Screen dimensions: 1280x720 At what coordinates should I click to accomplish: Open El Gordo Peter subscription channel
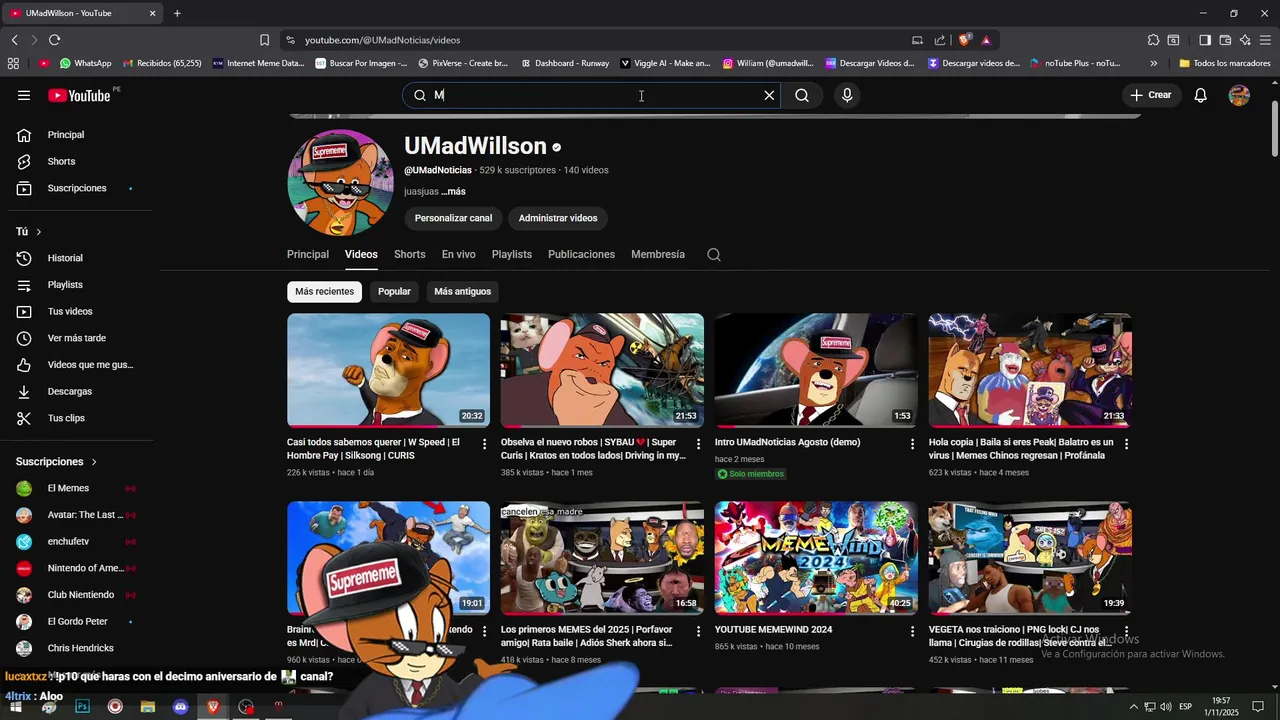pos(80,621)
